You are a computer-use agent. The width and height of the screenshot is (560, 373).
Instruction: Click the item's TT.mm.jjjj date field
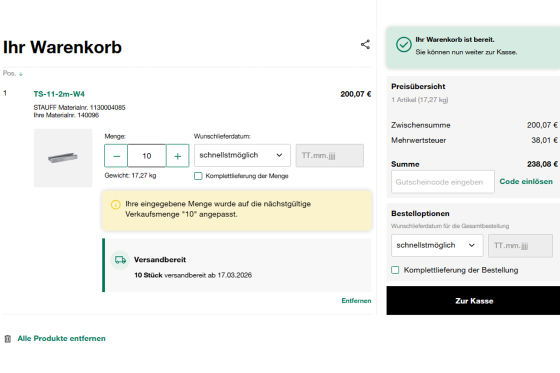(330, 155)
